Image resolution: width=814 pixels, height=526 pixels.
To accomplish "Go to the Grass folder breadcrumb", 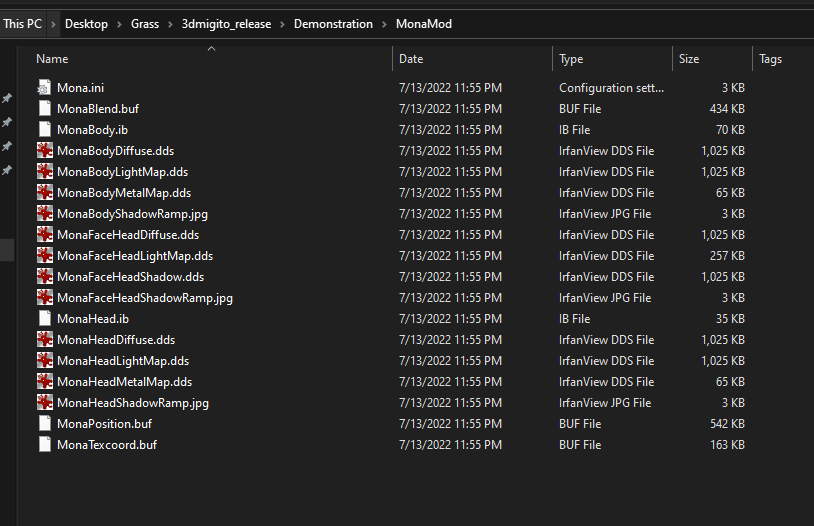I will 145,24.
